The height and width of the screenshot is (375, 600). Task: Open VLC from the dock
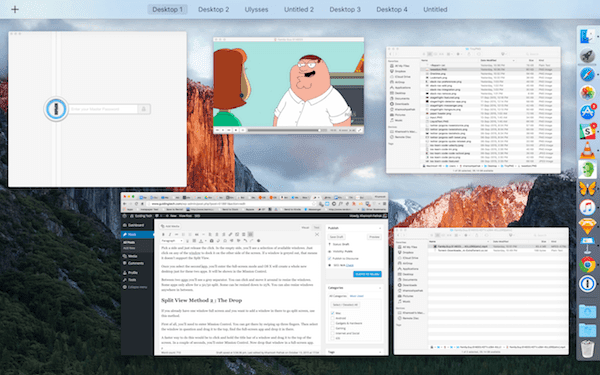click(587, 150)
